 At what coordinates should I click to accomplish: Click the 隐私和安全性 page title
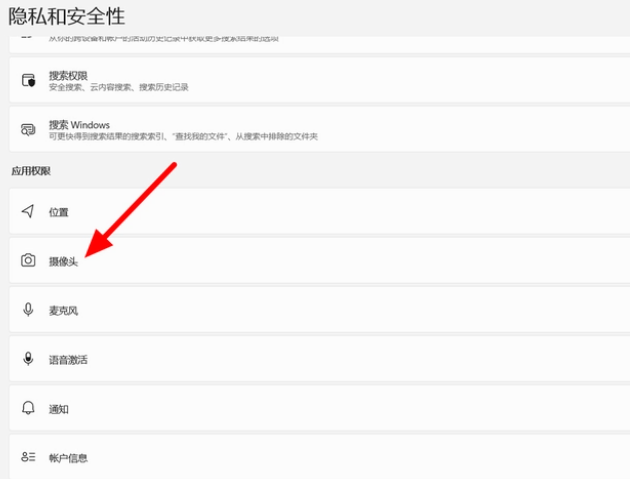(68, 15)
